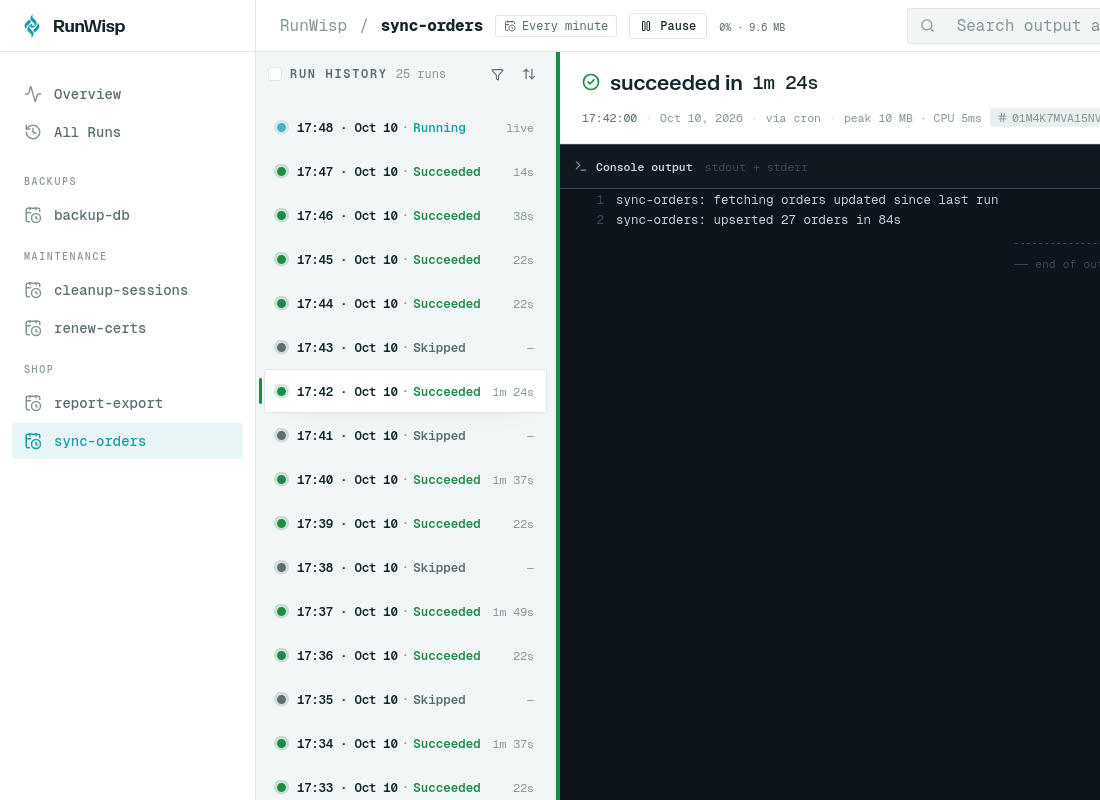Open the 17:41 Skipped run
The height and width of the screenshot is (800, 1100).
pyautogui.click(x=405, y=435)
